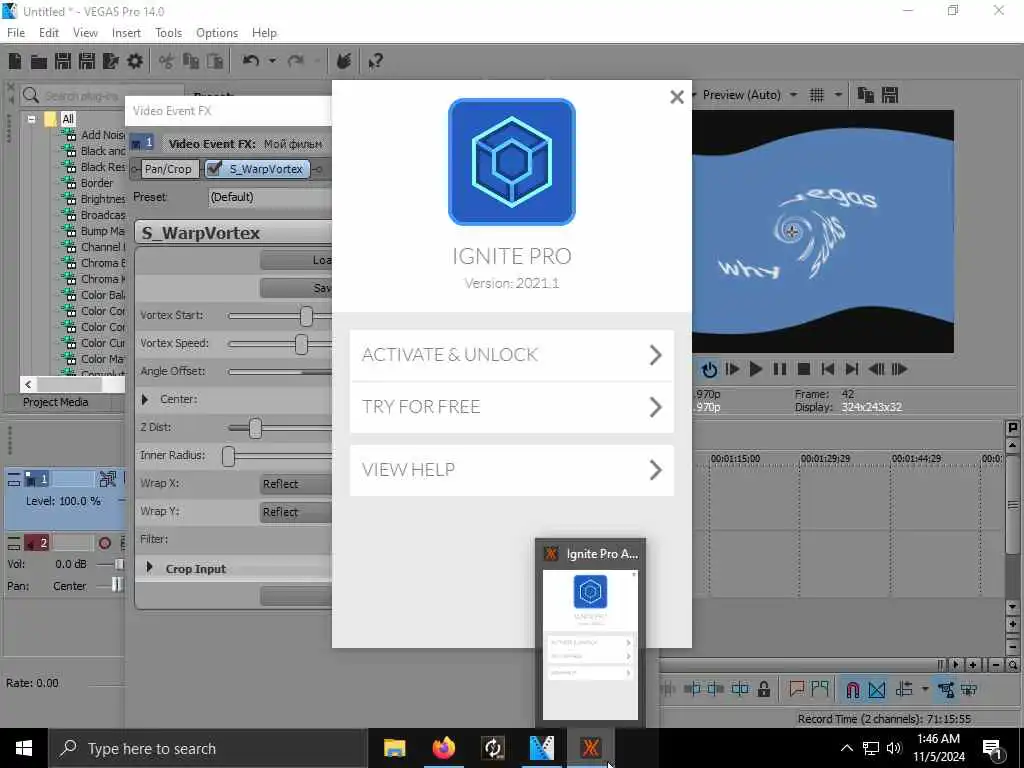Click track 1 composite mode icon

[x=108, y=479]
